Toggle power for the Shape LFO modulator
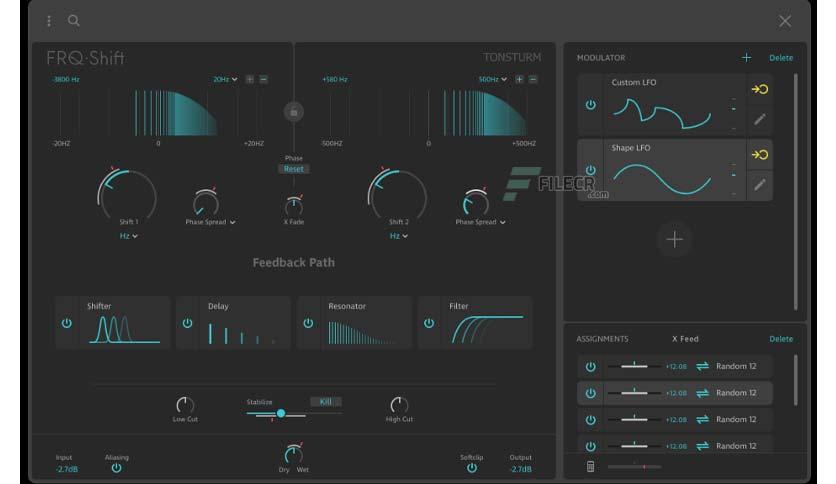836x484 pixels. 591,170
